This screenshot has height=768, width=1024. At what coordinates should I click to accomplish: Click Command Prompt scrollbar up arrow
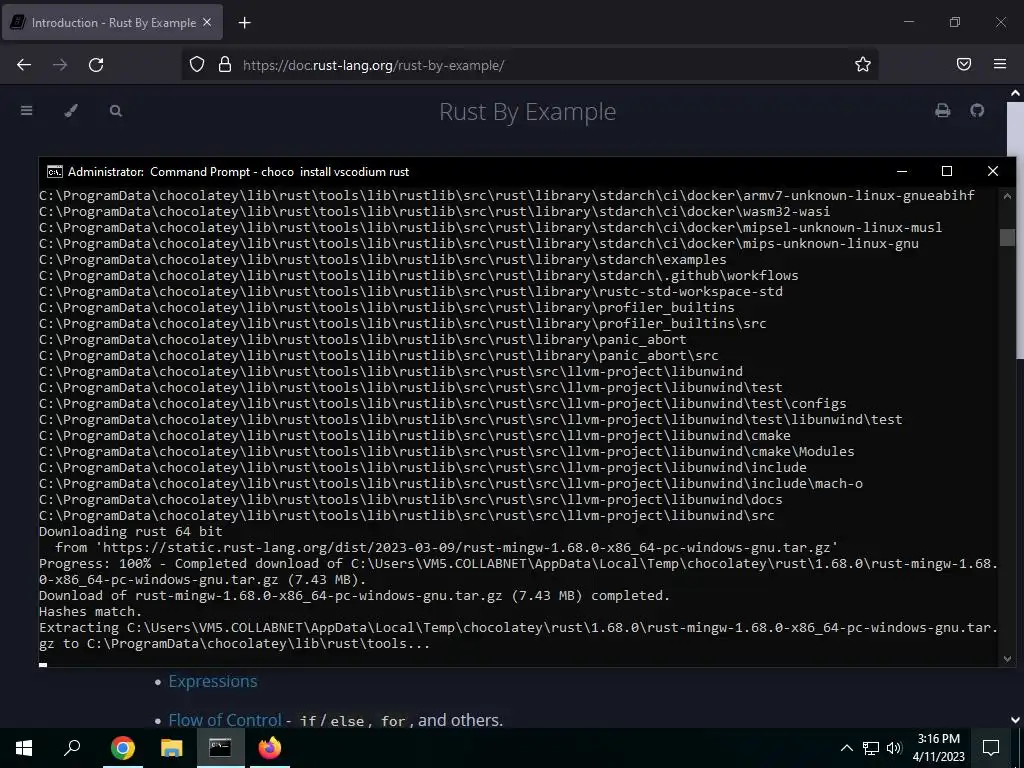[x=1007, y=197]
